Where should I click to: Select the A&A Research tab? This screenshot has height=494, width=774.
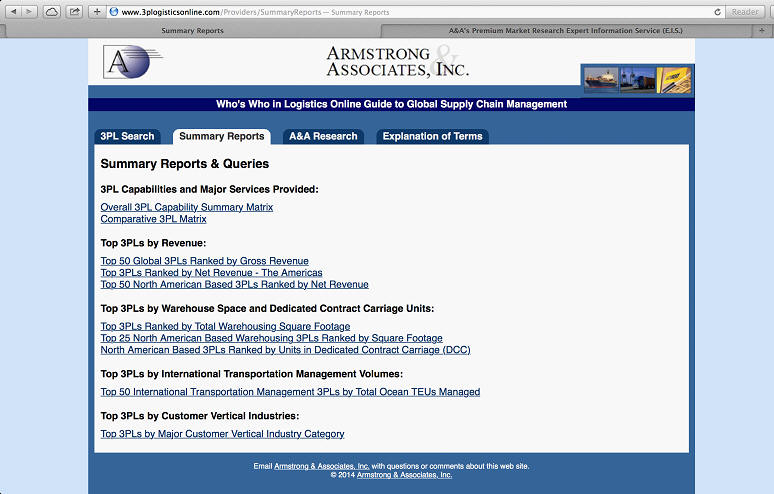click(x=322, y=136)
